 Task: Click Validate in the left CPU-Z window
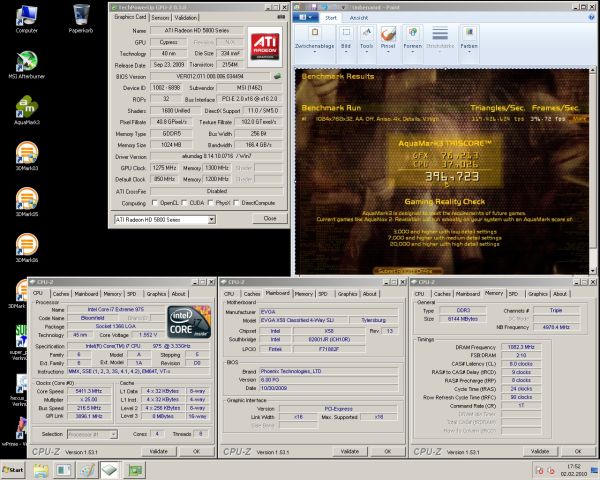(x=159, y=451)
